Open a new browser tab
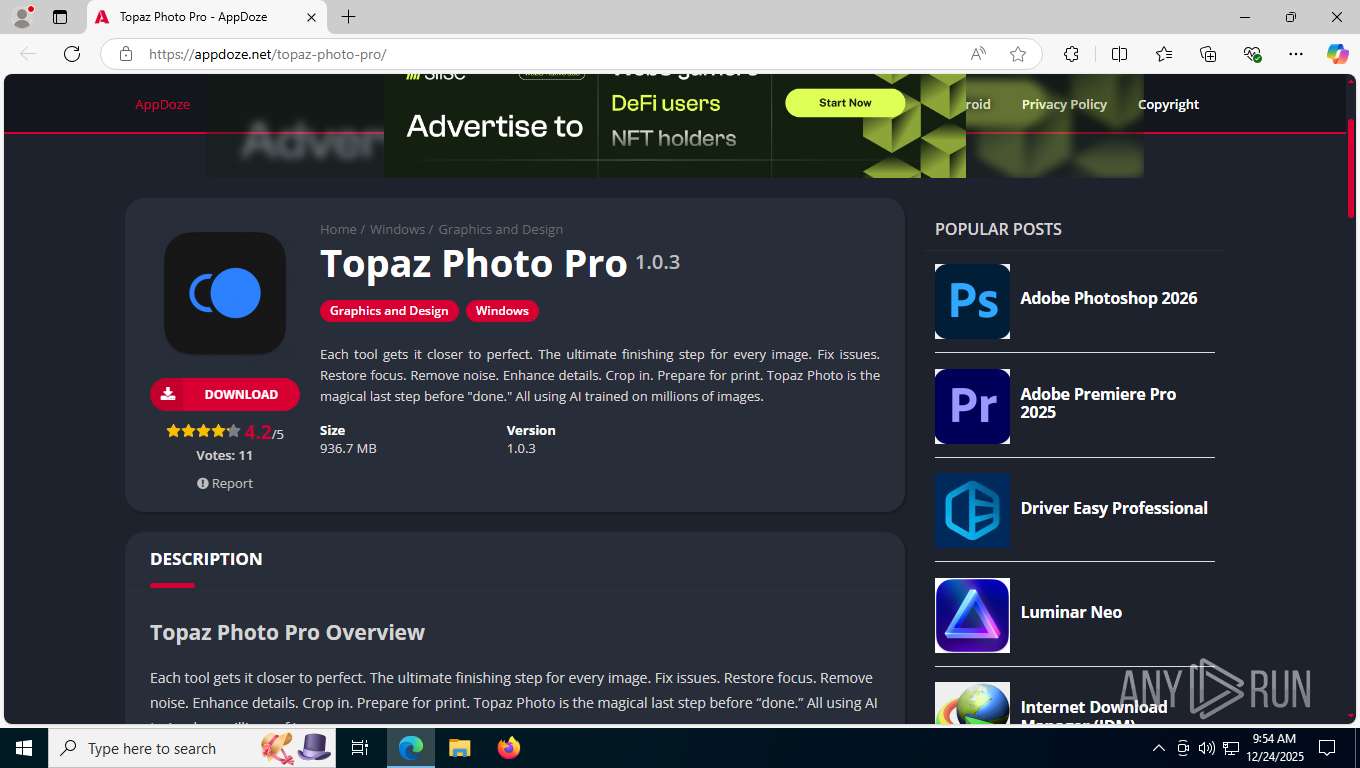Screen dimensions: 1360x768 tap(348, 17)
